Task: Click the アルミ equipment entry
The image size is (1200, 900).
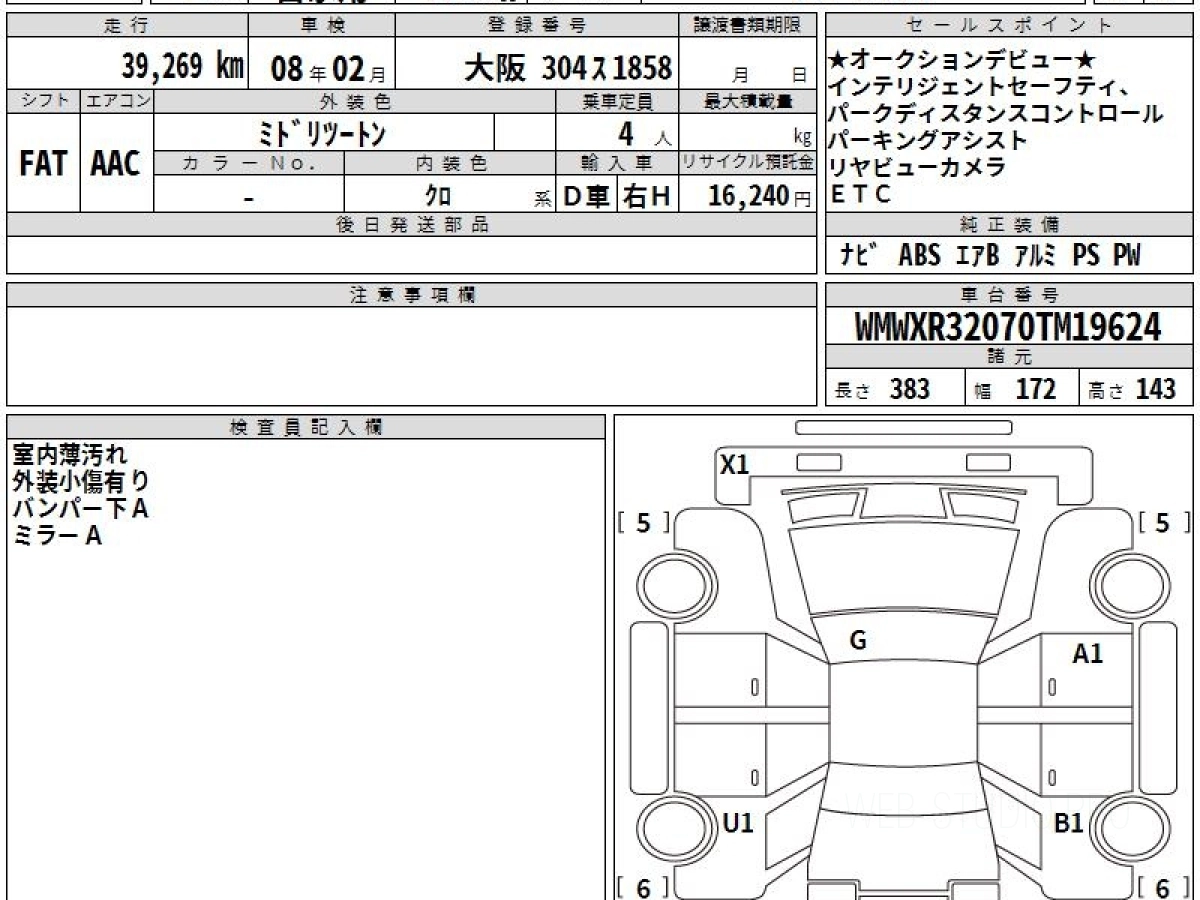Action: [1035, 255]
